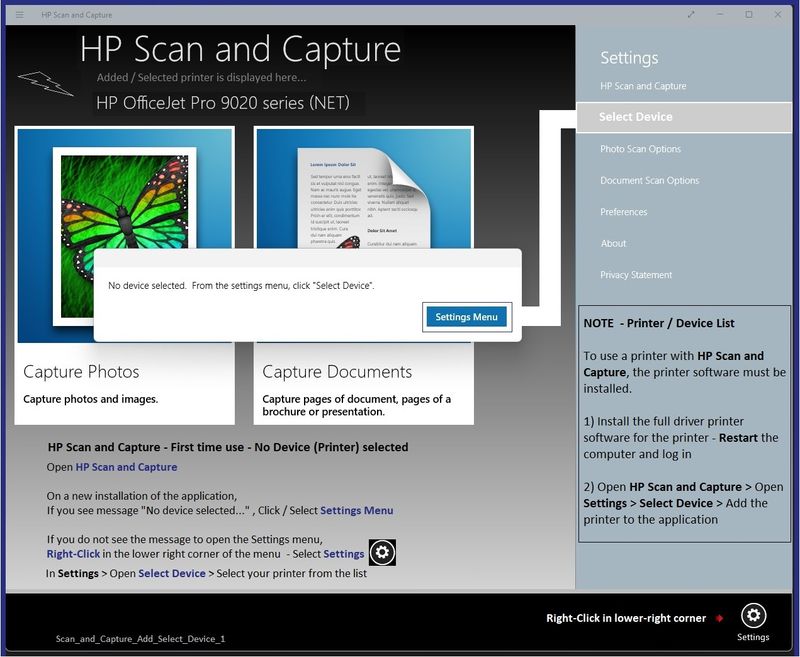Click 'NOTE - Printer / Device List' heading
Screen dimensions: 800x657
click(x=659, y=323)
